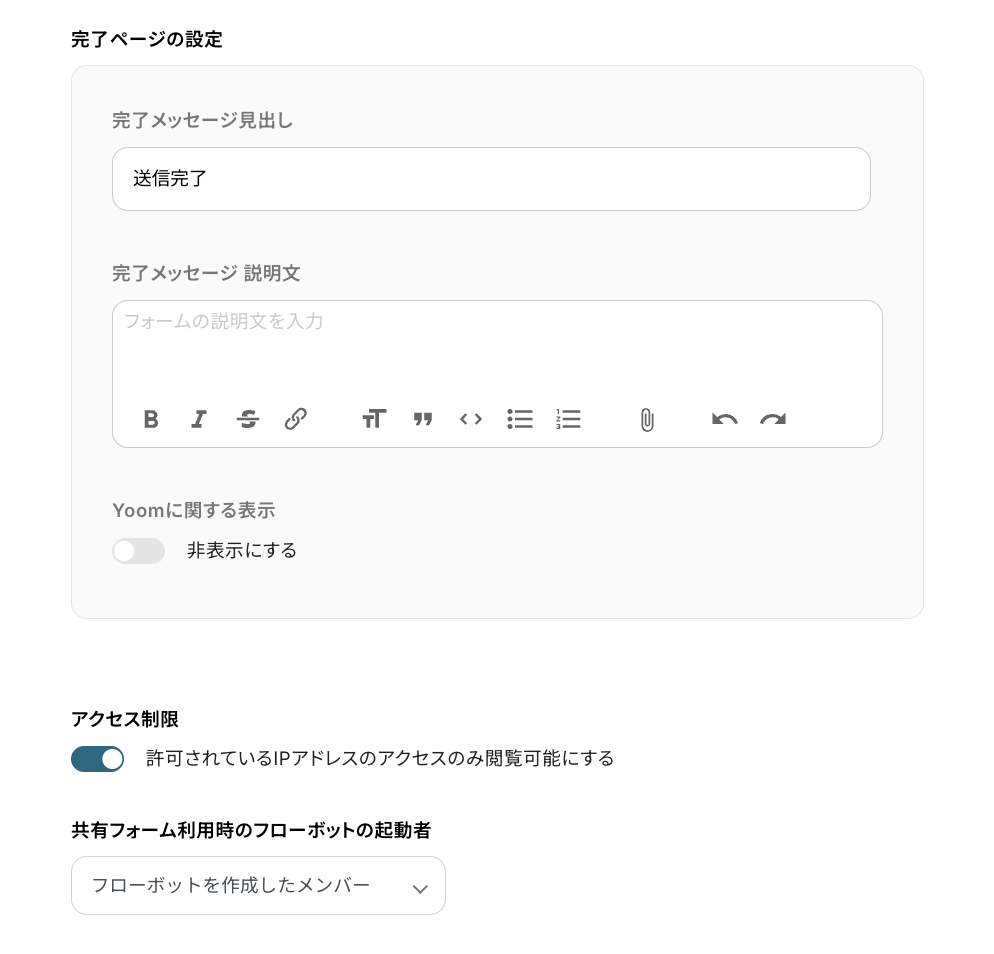Enable the Yoom 非表示にする toggle
Image resolution: width=994 pixels, height=954 pixels.
(x=138, y=551)
